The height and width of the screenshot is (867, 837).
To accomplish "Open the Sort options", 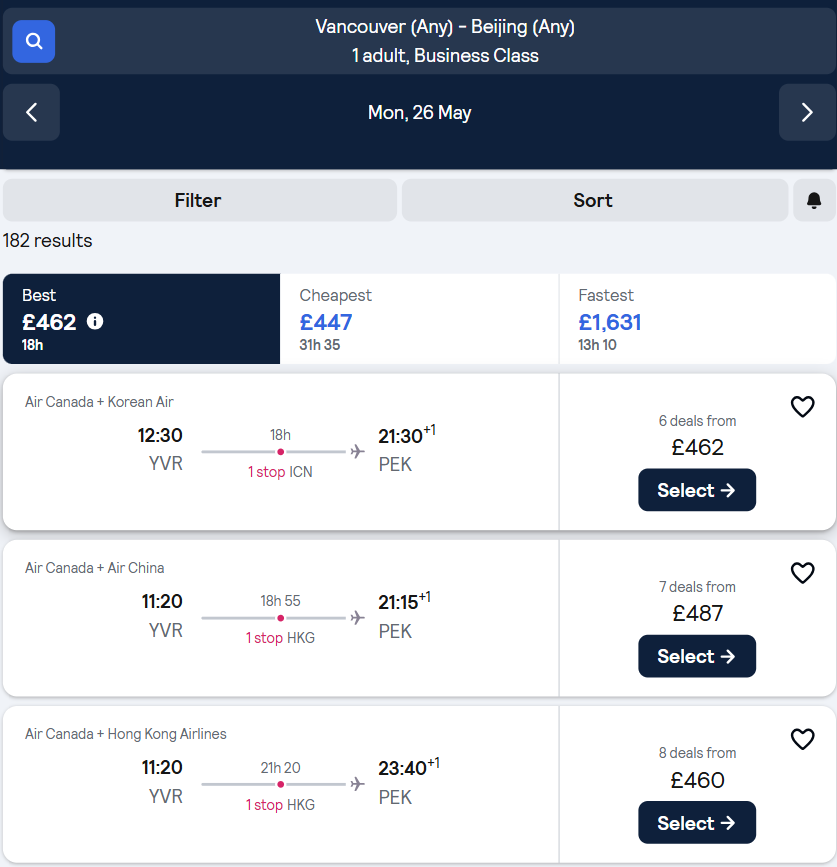I will coord(595,200).
